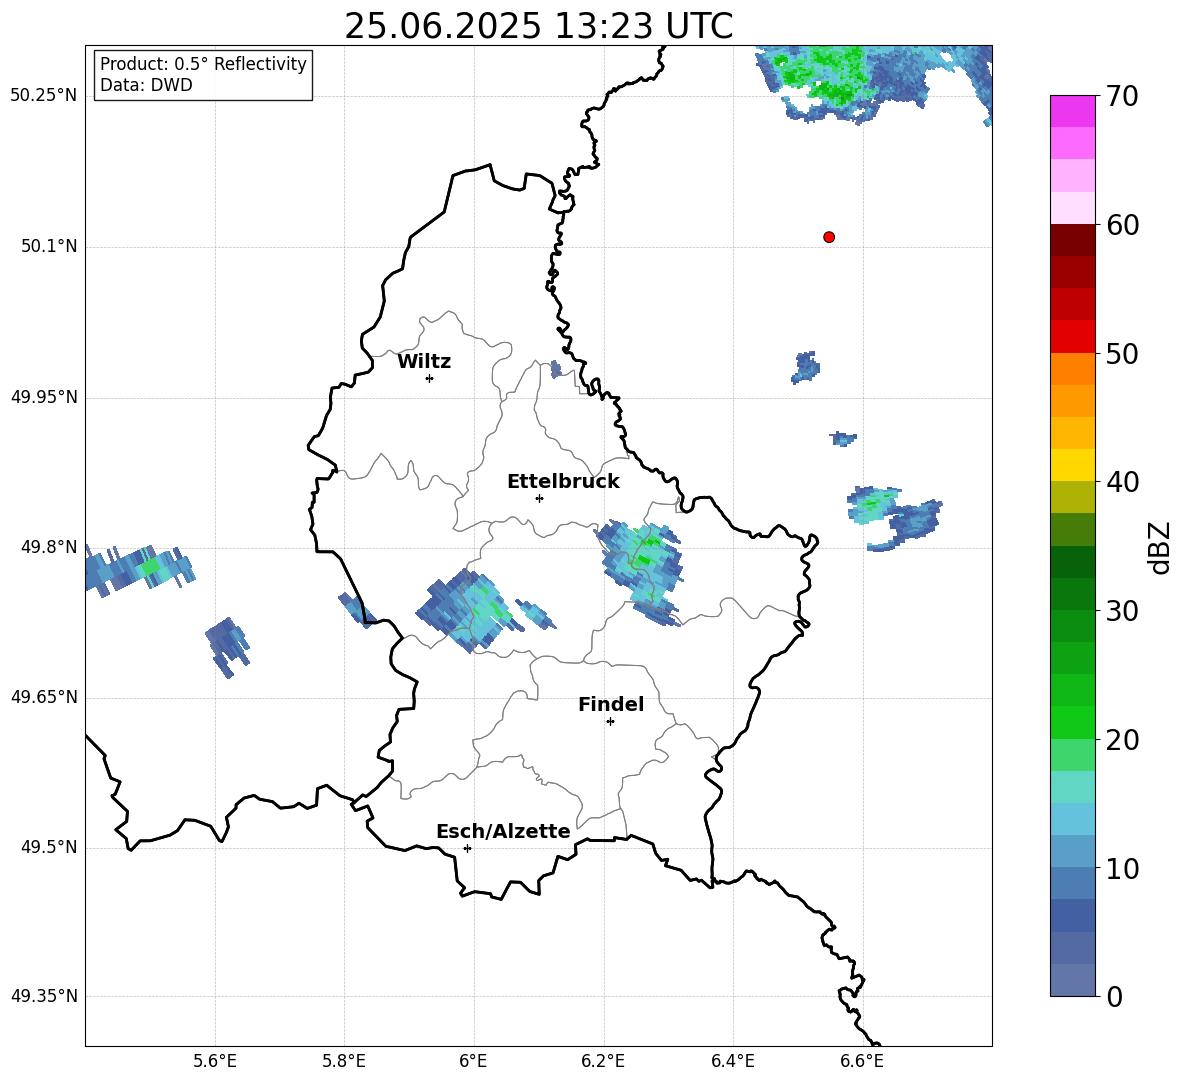Select the Findel city label
This screenshot has height=1081, width=1184.
(x=611, y=704)
